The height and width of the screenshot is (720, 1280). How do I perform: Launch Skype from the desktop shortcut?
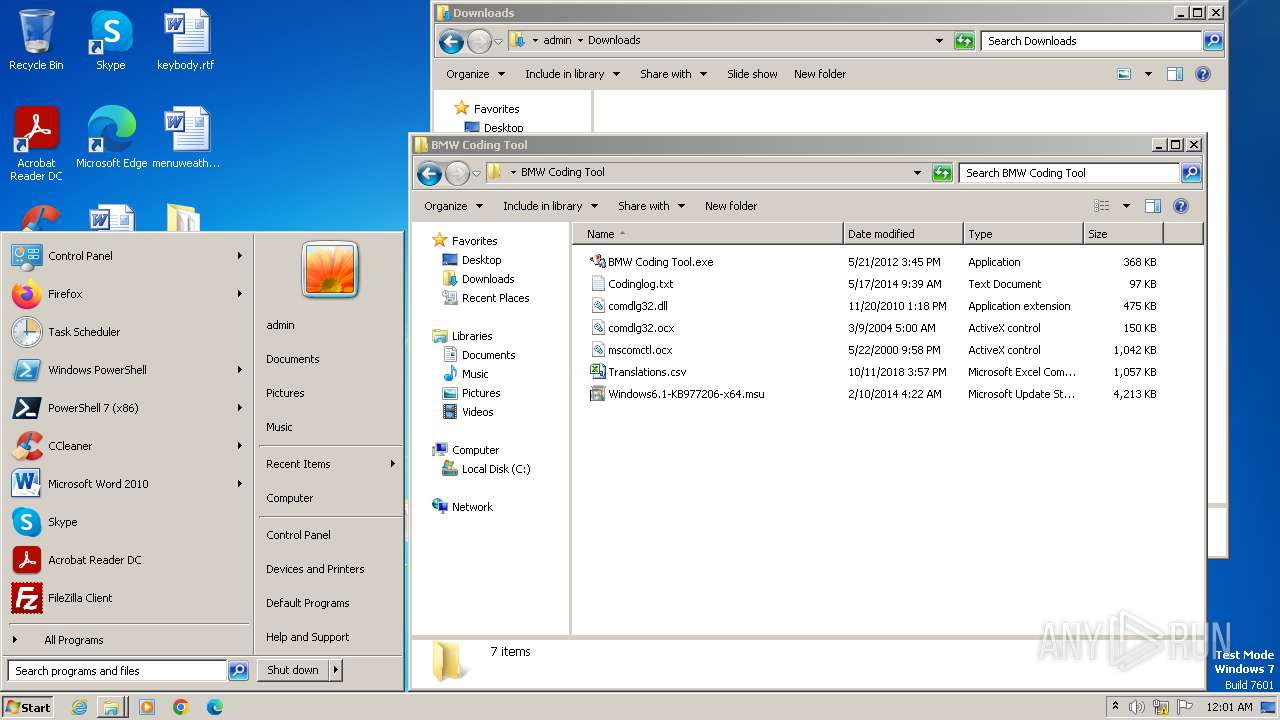(x=110, y=40)
